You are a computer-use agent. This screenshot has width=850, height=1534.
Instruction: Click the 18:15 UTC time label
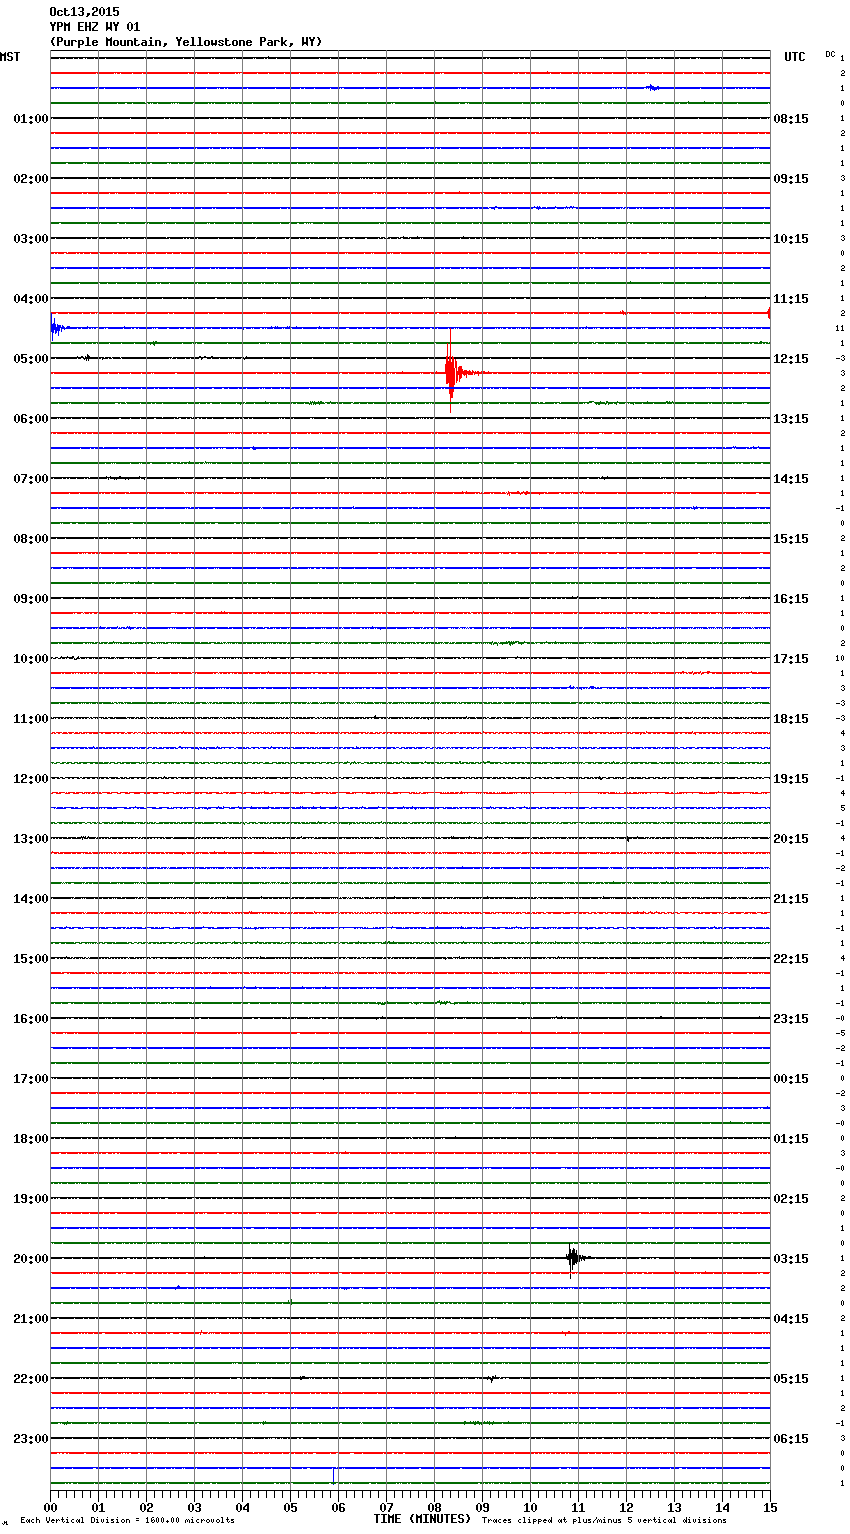(791, 719)
